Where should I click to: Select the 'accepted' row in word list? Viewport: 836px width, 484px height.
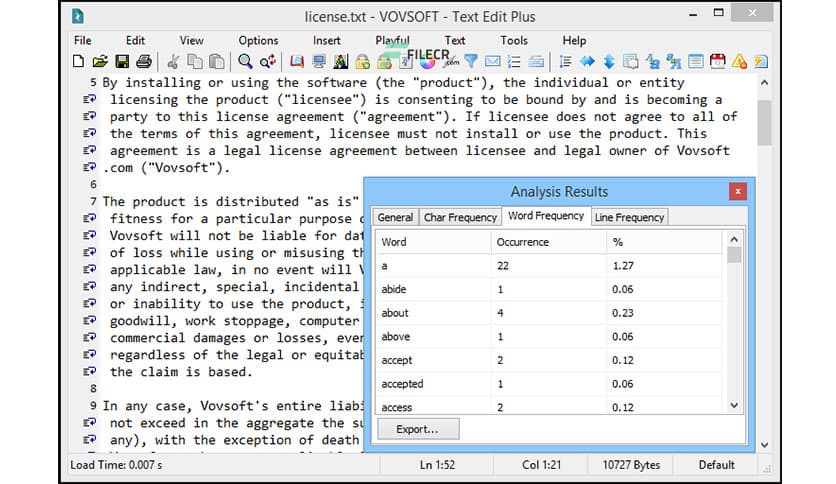pyautogui.click(x=549, y=384)
